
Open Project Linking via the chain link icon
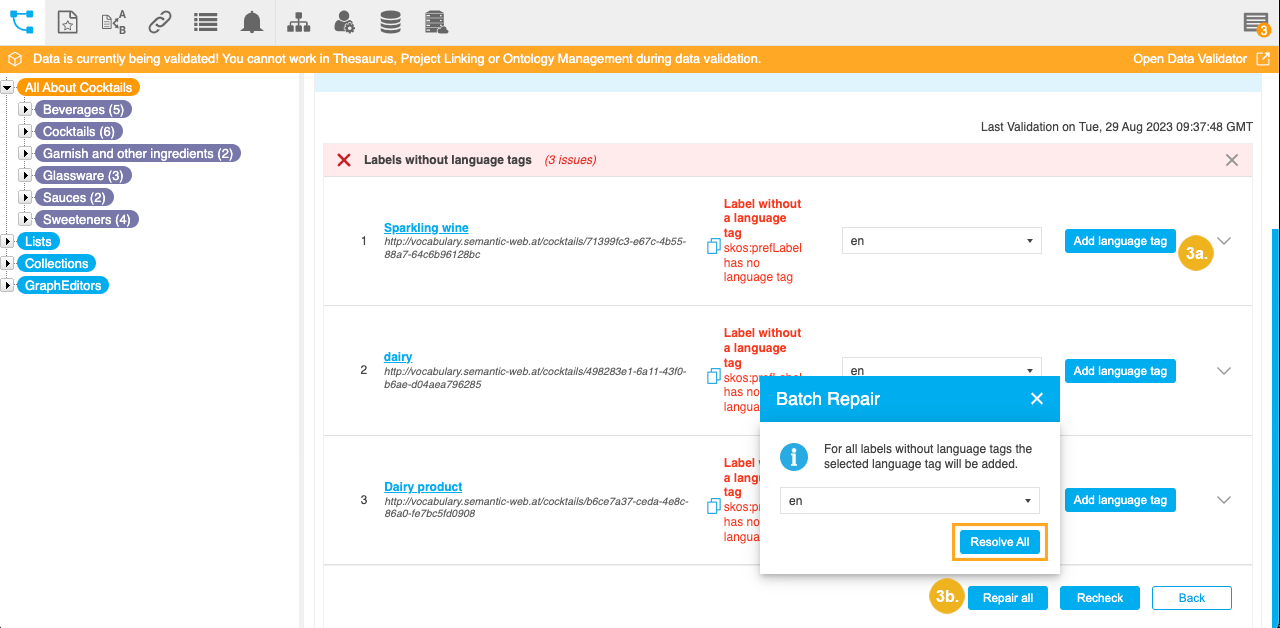pyautogui.click(x=160, y=21)
